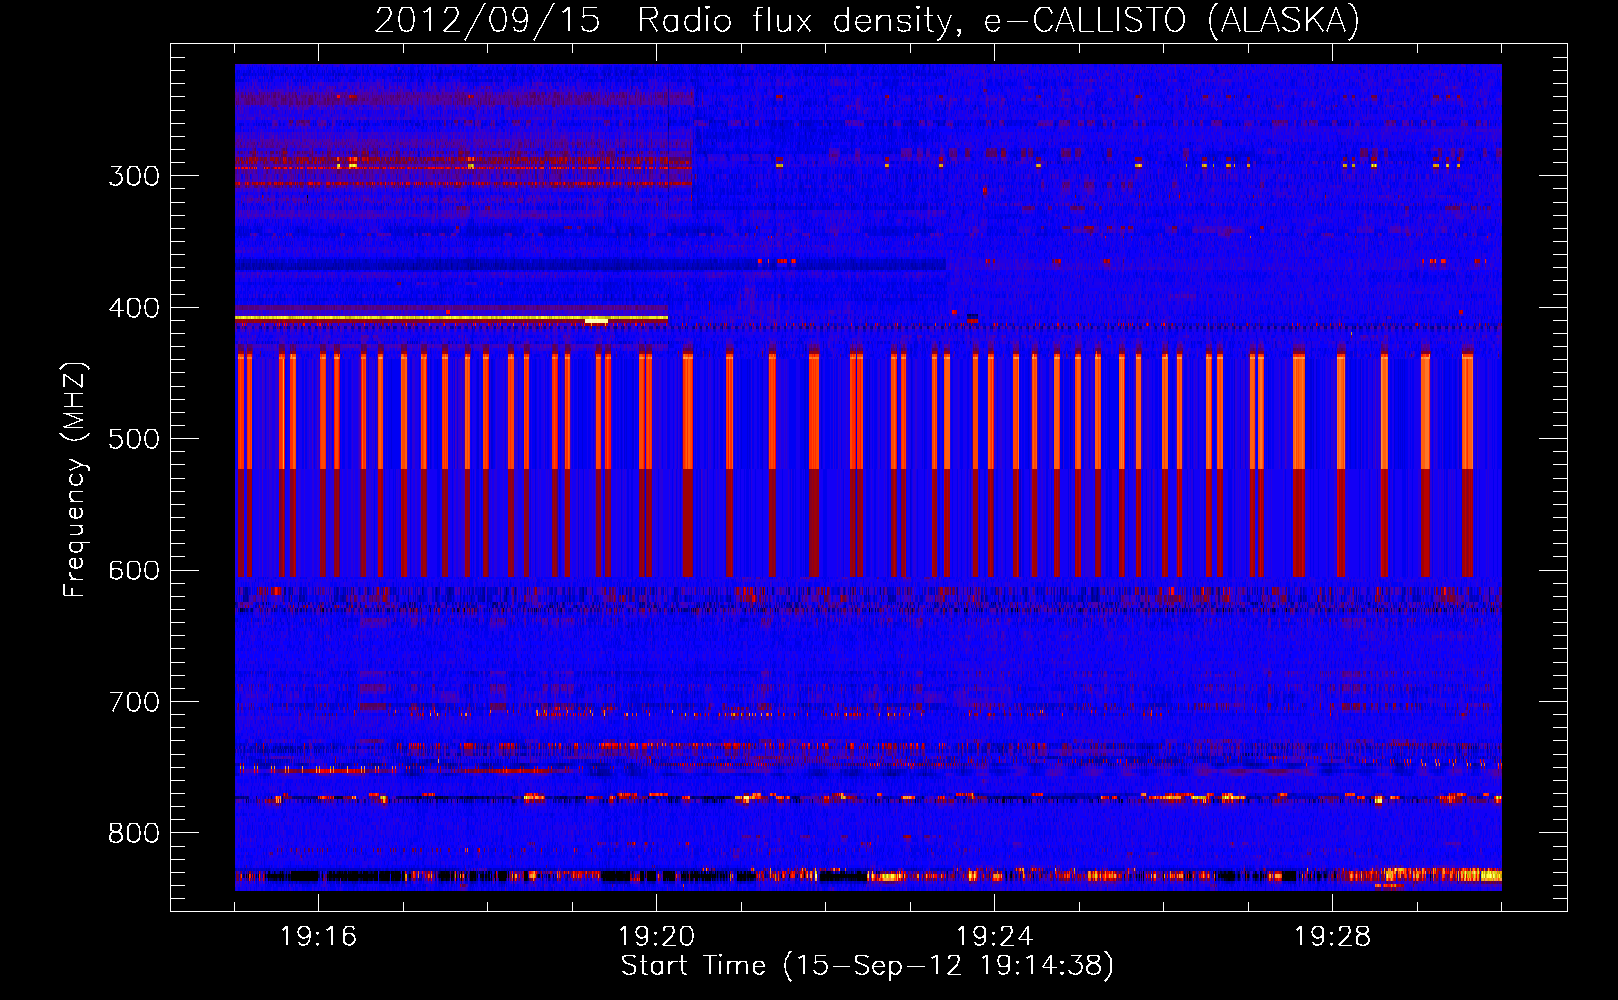Click the 19:16 time tick label
The width and height of the screenshot is (1618, 1000).
pyautogui.click(x=318, y=937)
